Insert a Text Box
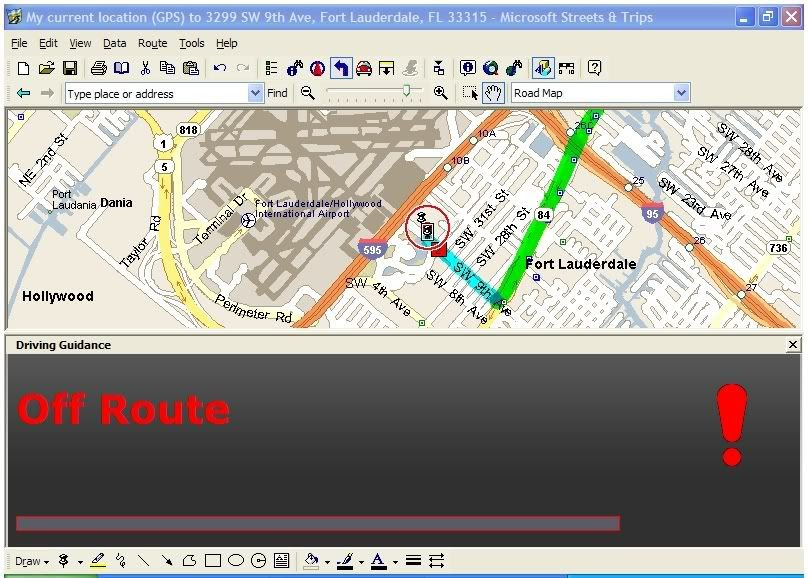808x578 pixels. (x=281, y=560)
